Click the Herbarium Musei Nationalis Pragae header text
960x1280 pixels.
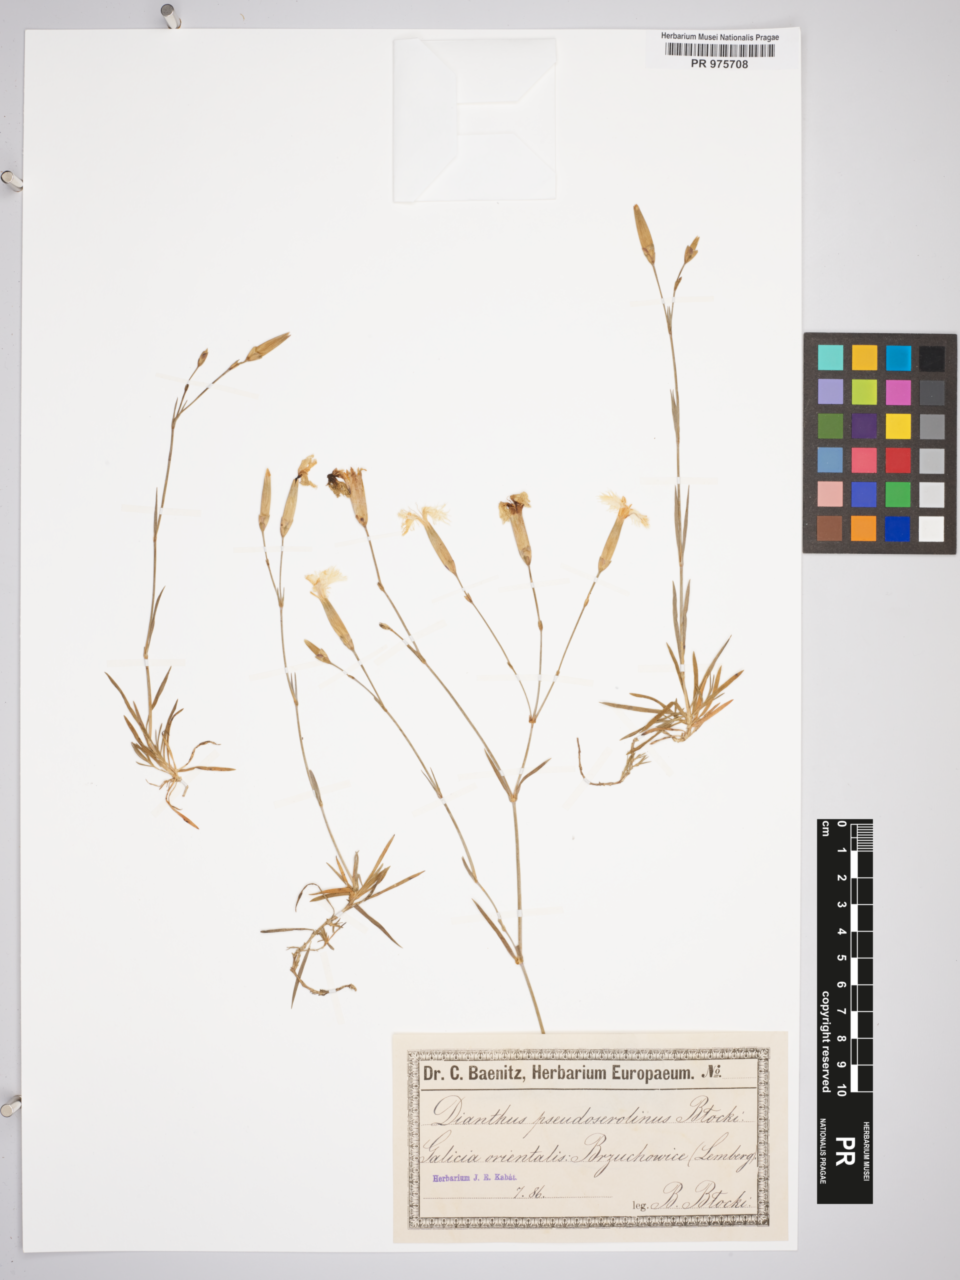(x=719, y=37)
